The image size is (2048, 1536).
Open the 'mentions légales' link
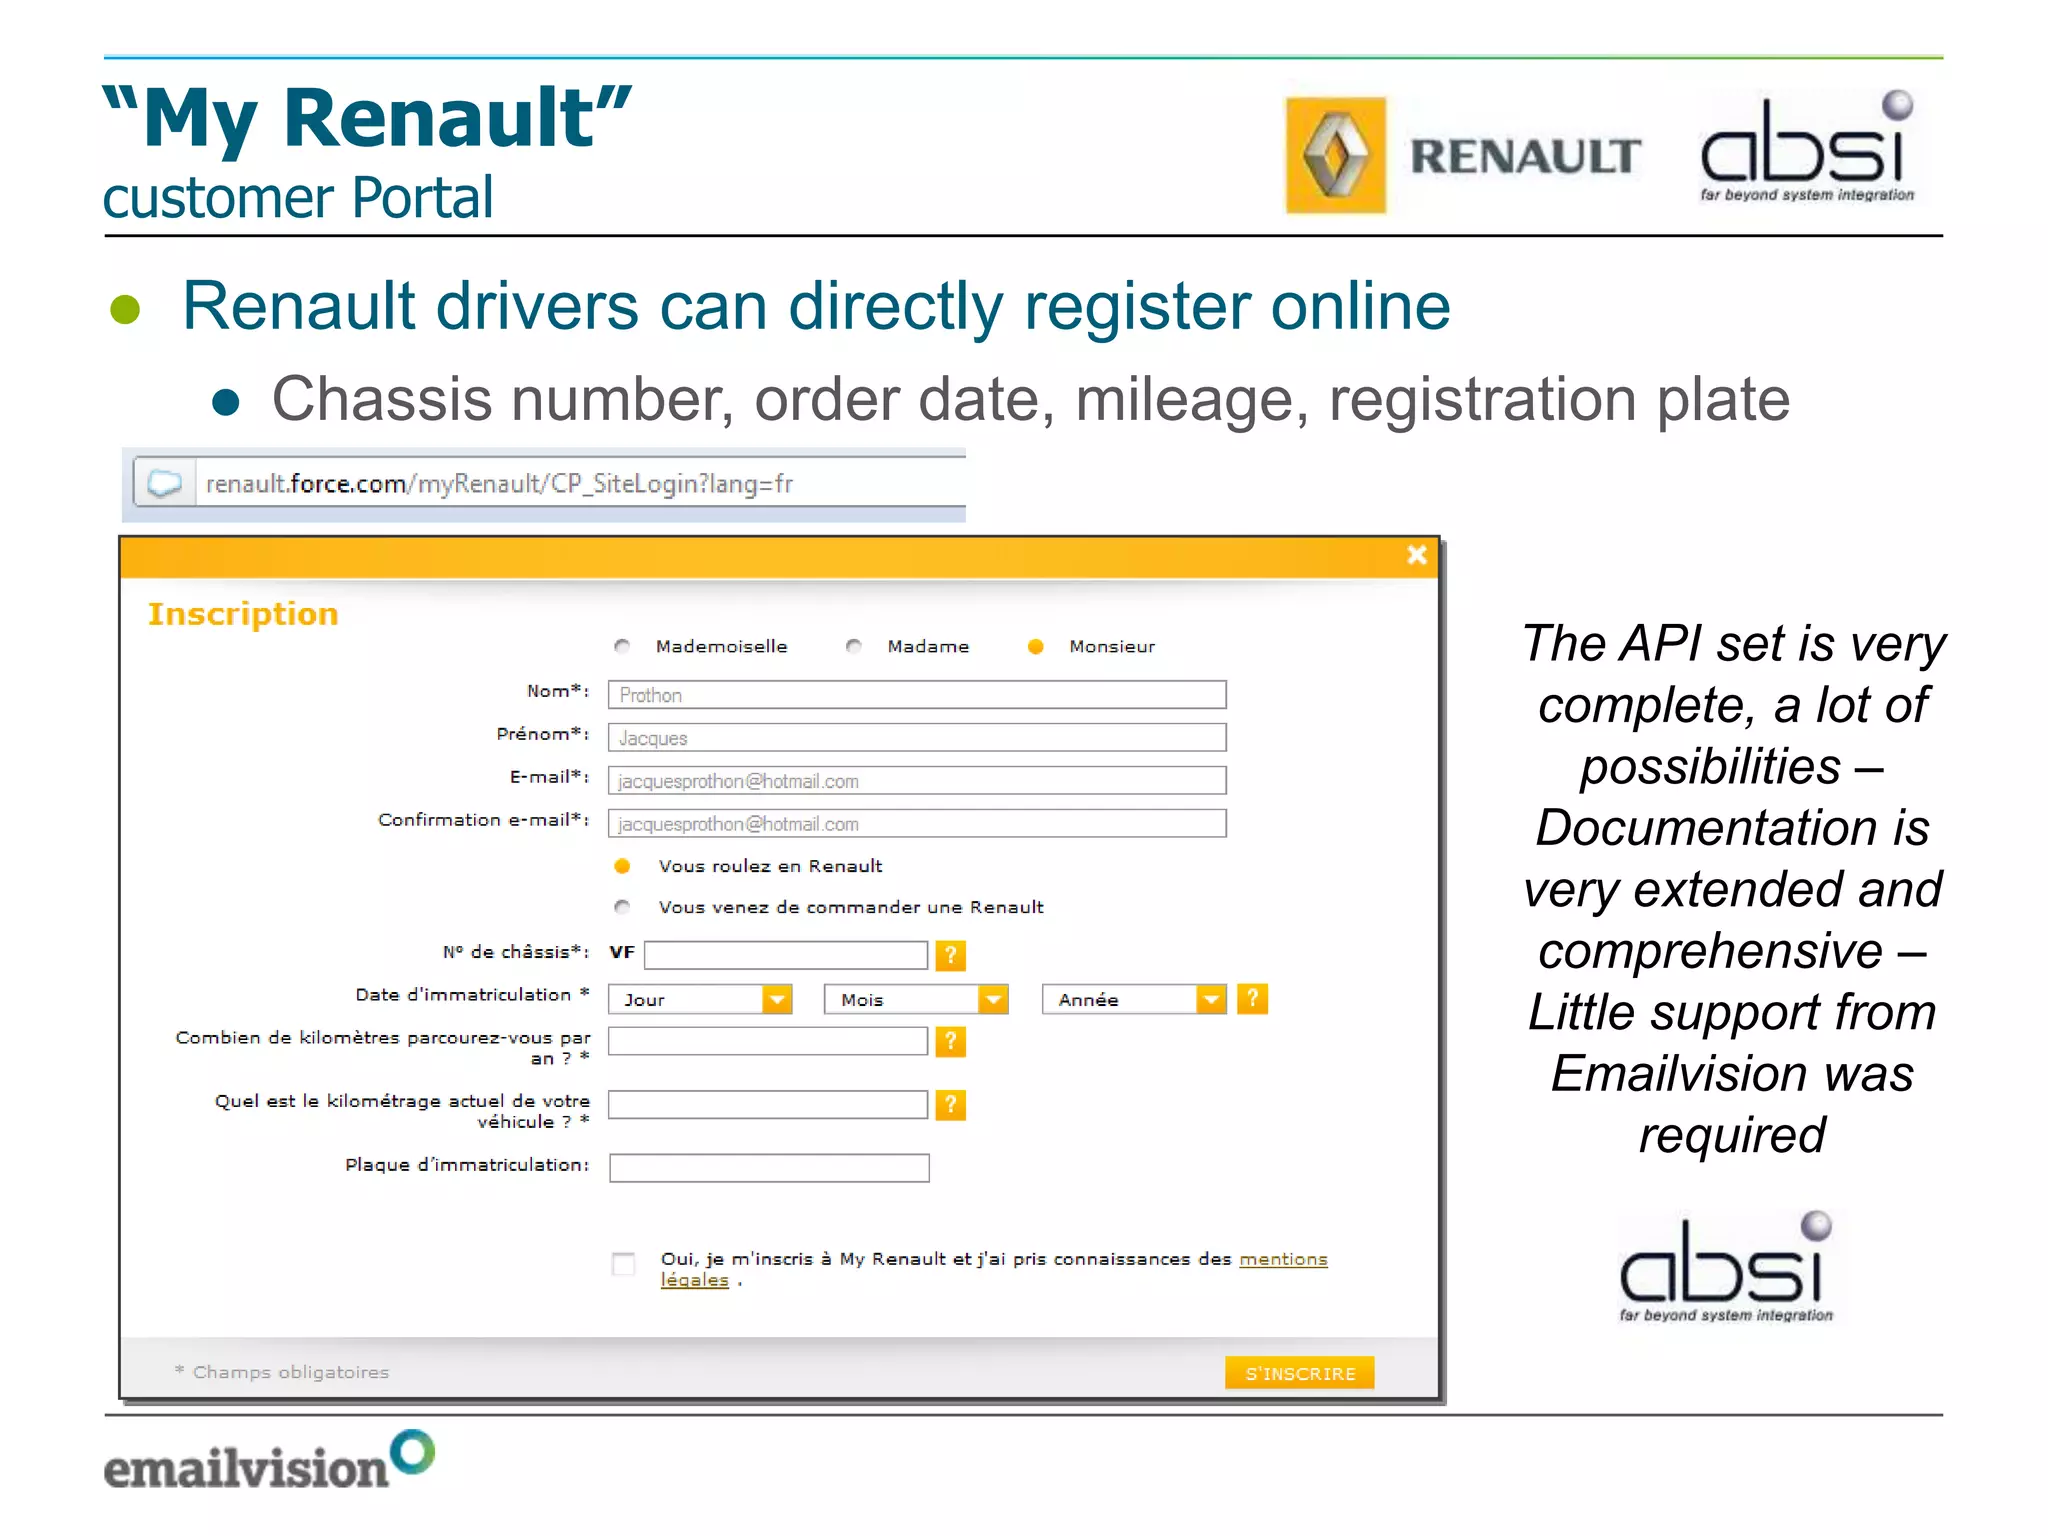click(1283, 1259)
